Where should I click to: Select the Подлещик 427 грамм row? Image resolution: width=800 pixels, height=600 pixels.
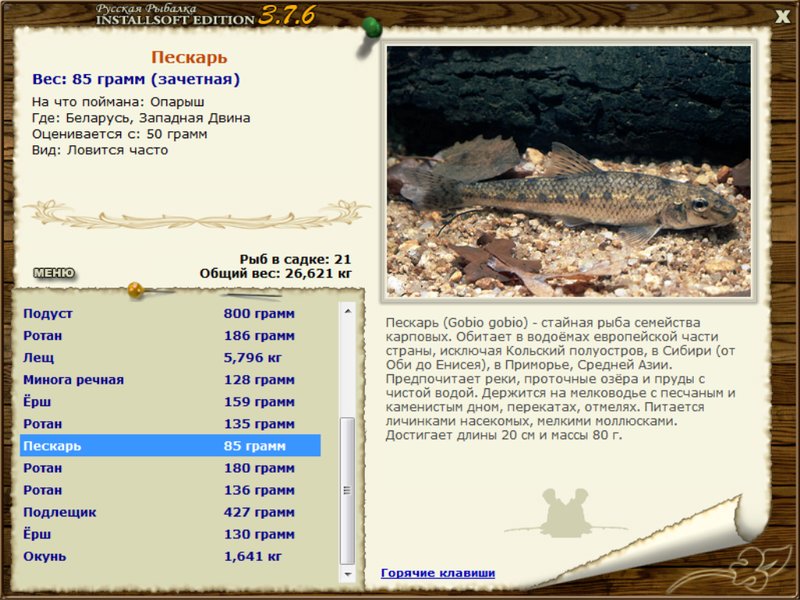pyautogui.click(x=170, y=512)
